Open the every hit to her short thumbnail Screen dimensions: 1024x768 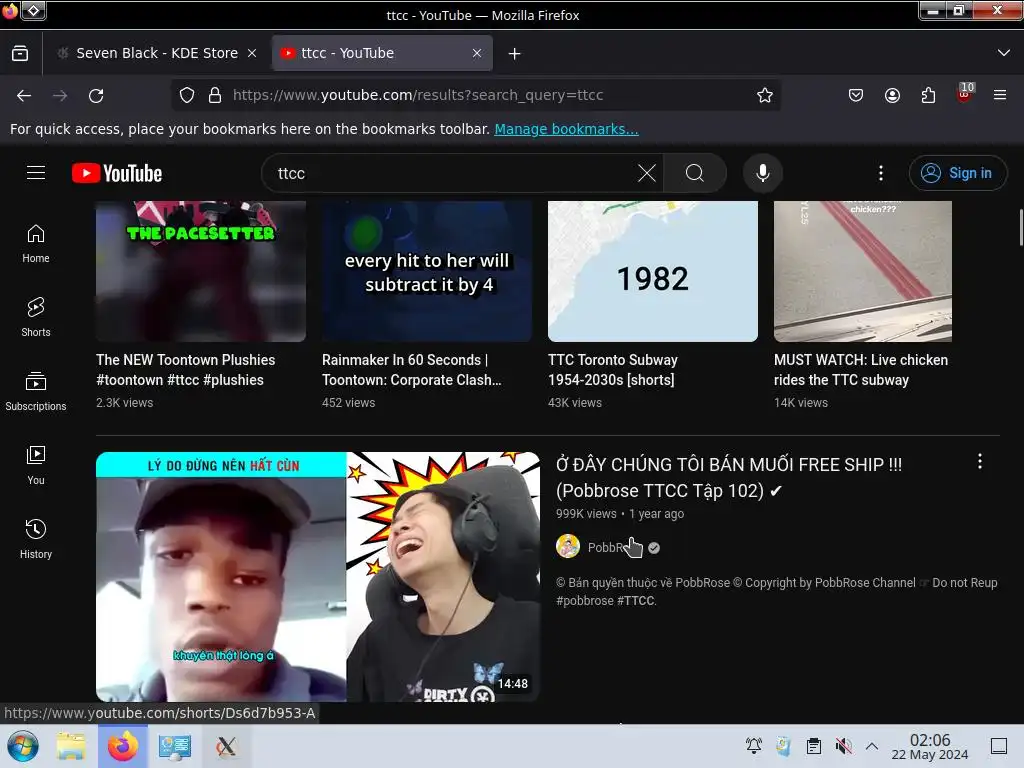(x=426, y=271)
